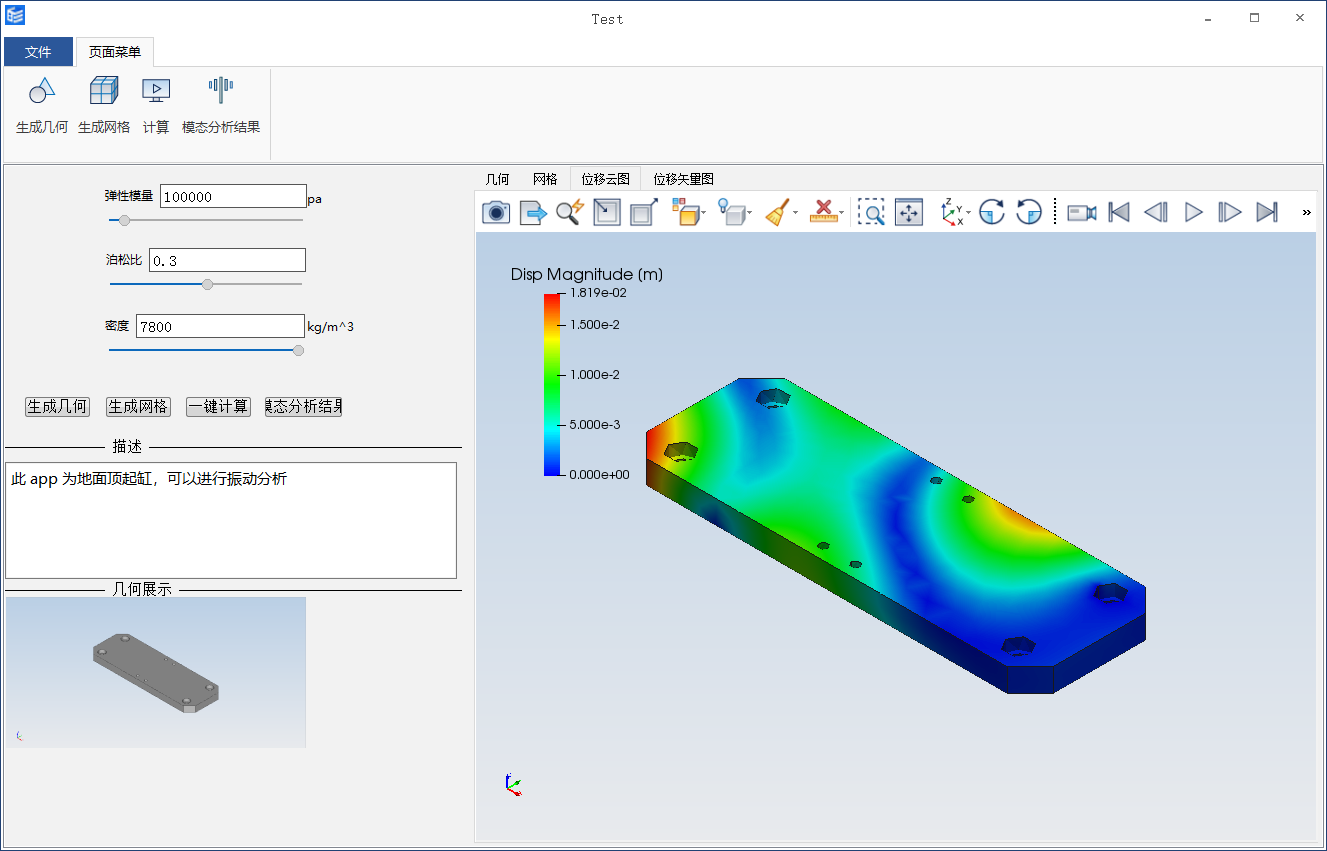Image resolution: width=1327 pixels, height=851 pixels.
Task: Rotate view clockwise
Action: click(991, 212)
